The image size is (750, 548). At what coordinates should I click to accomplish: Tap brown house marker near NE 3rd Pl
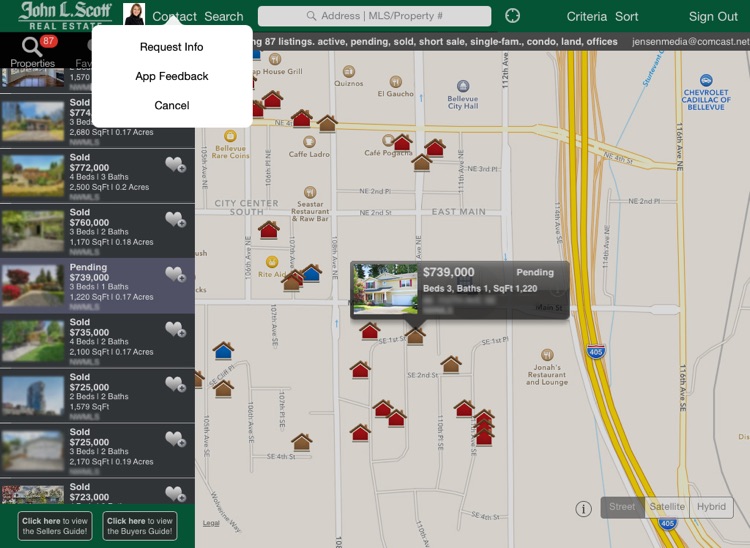pyautogui.click(x=422, y=163)
